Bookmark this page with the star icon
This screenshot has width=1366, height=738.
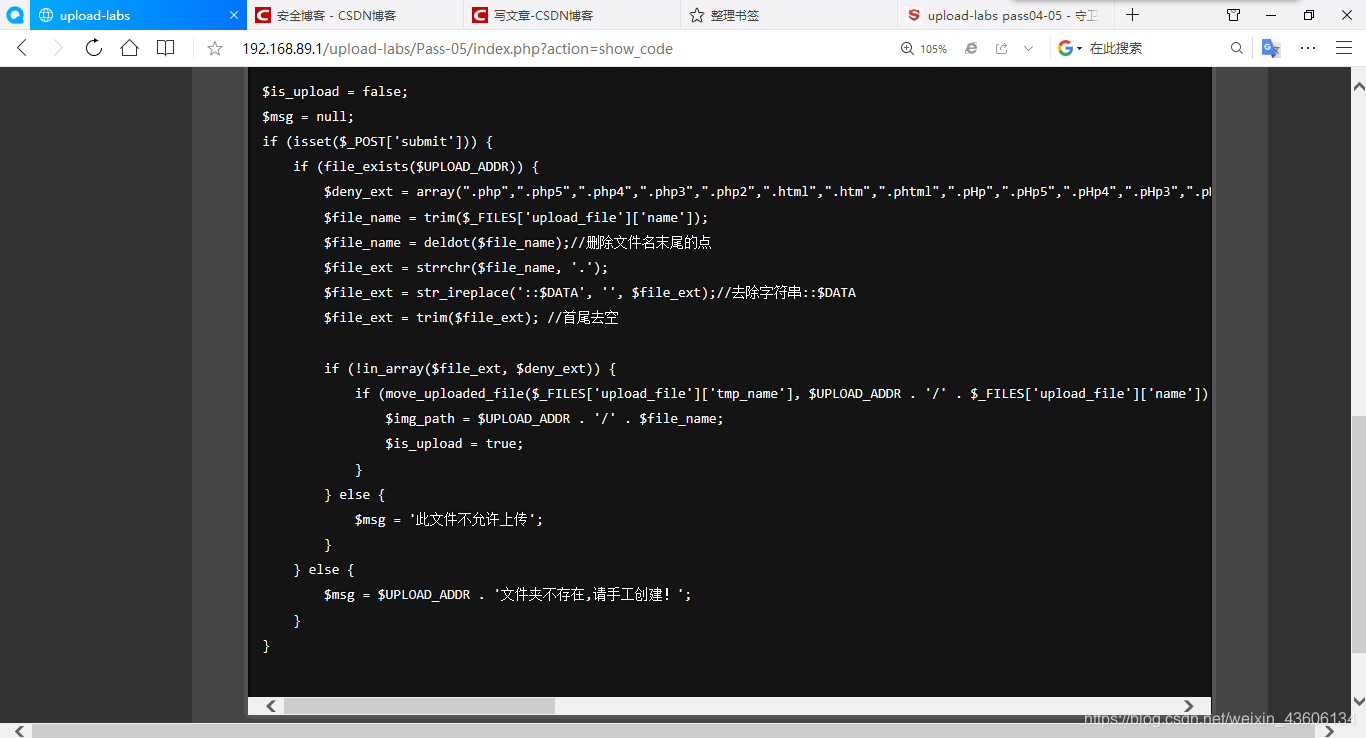pyautogui.click(x=215, y=48)
